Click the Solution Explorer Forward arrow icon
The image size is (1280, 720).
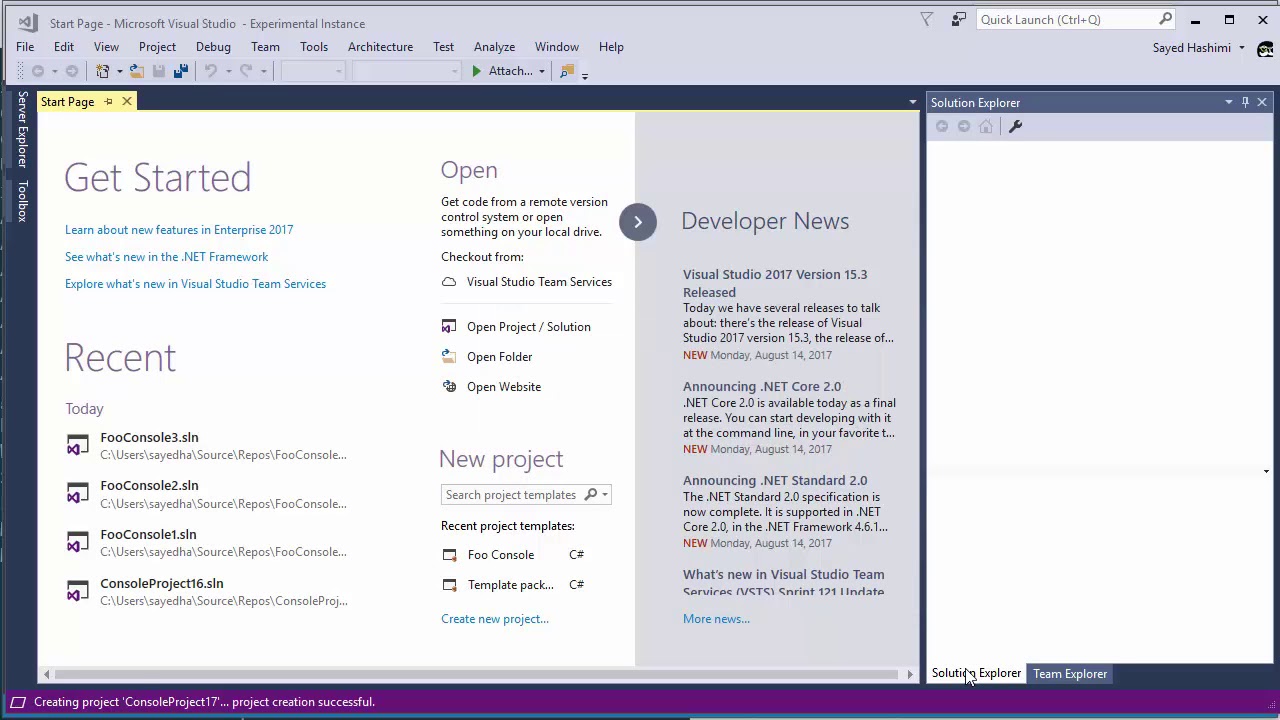pos(964,126)
